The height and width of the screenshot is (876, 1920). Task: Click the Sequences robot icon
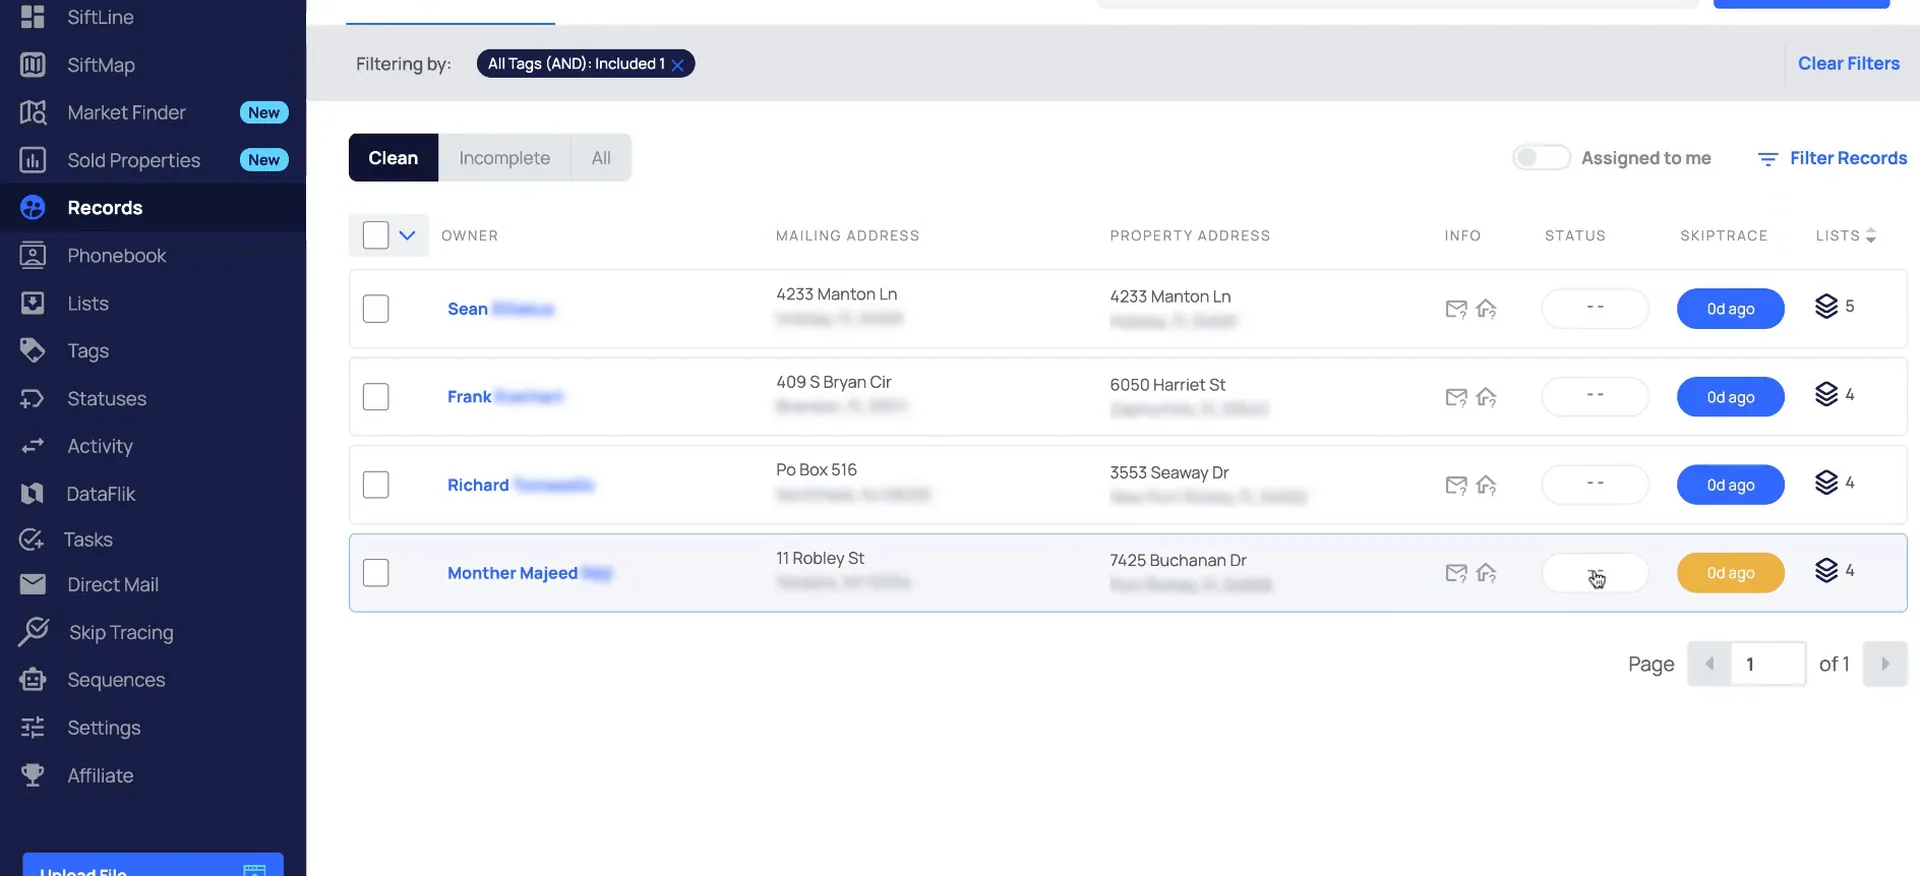(x=33, y=680)
